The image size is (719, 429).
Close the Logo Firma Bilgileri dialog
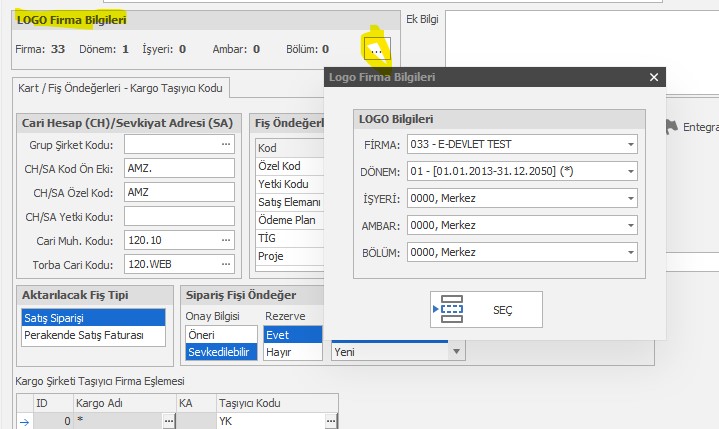654,77
